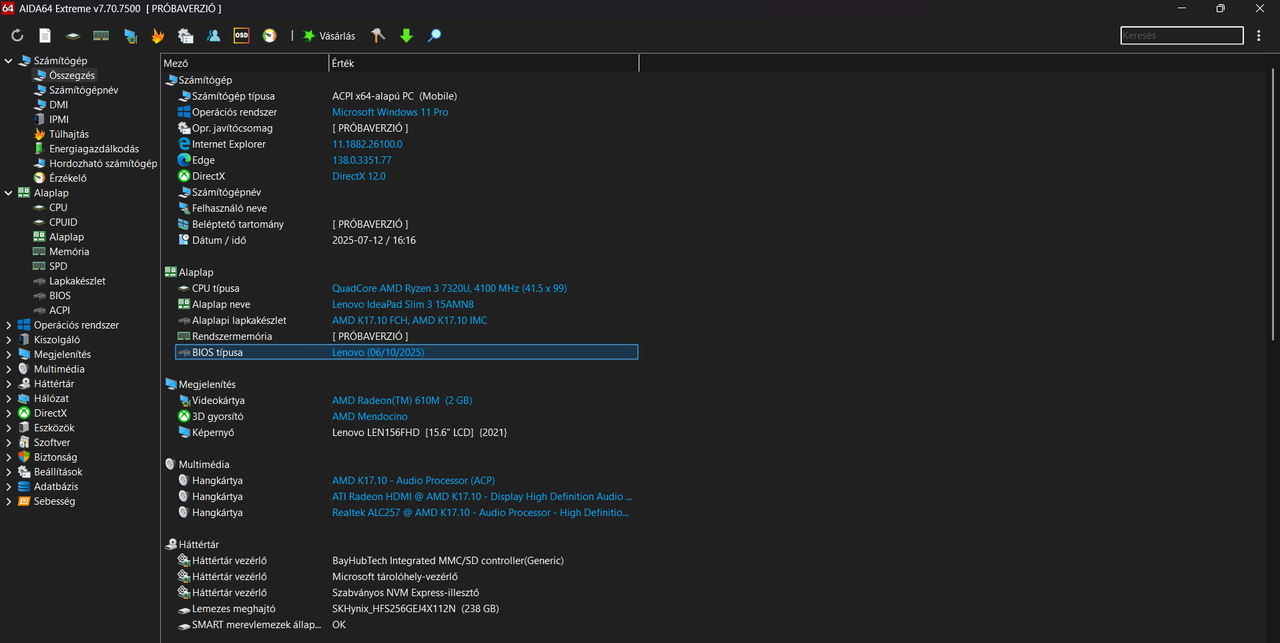The width and height of the screenshot is (1280, 643).
Task: Select BIOS in the sidebar tree
Action: [60, 296]
